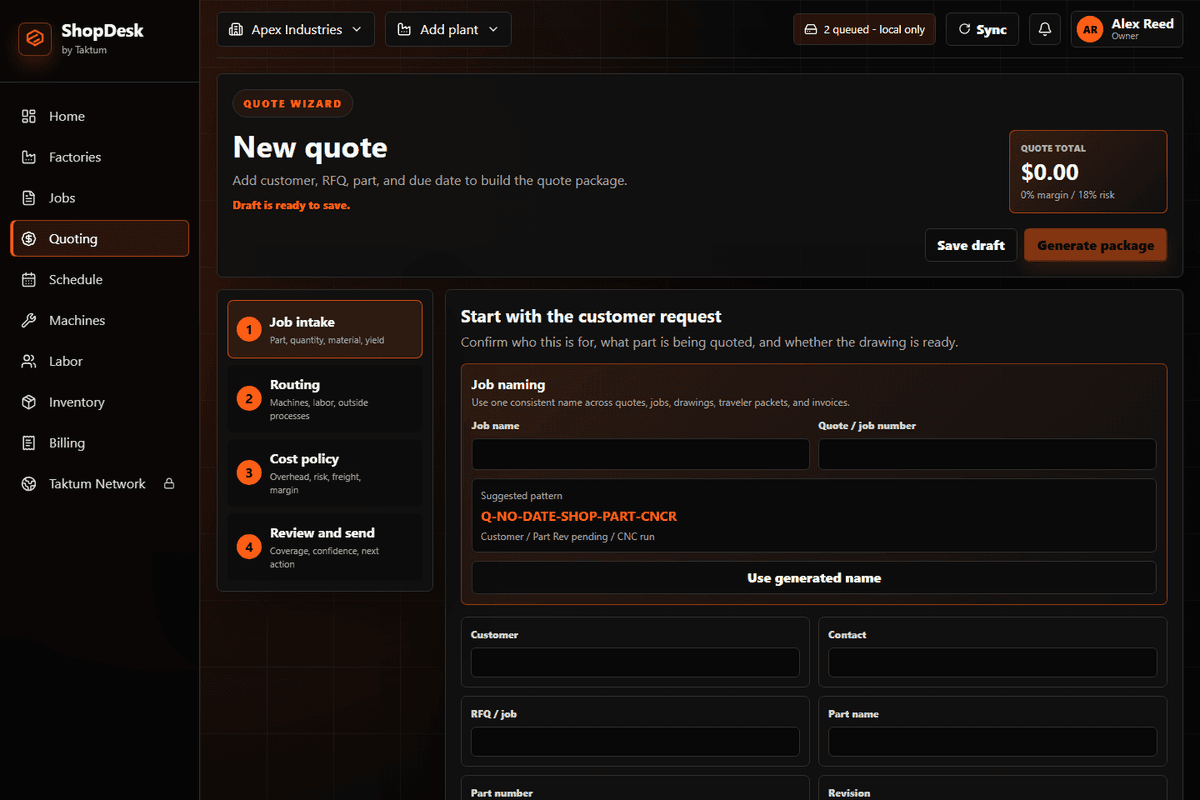Image resolution: width=1200 pixels, height=800 pixels.
Task: Click step 2 circle for Routing
Action: 249,398
